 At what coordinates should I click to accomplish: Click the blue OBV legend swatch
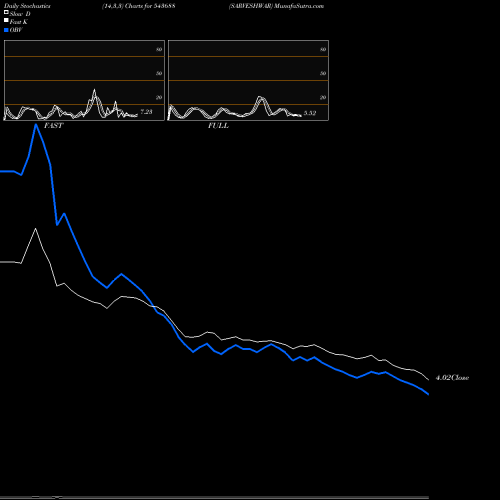coord(6,30)
